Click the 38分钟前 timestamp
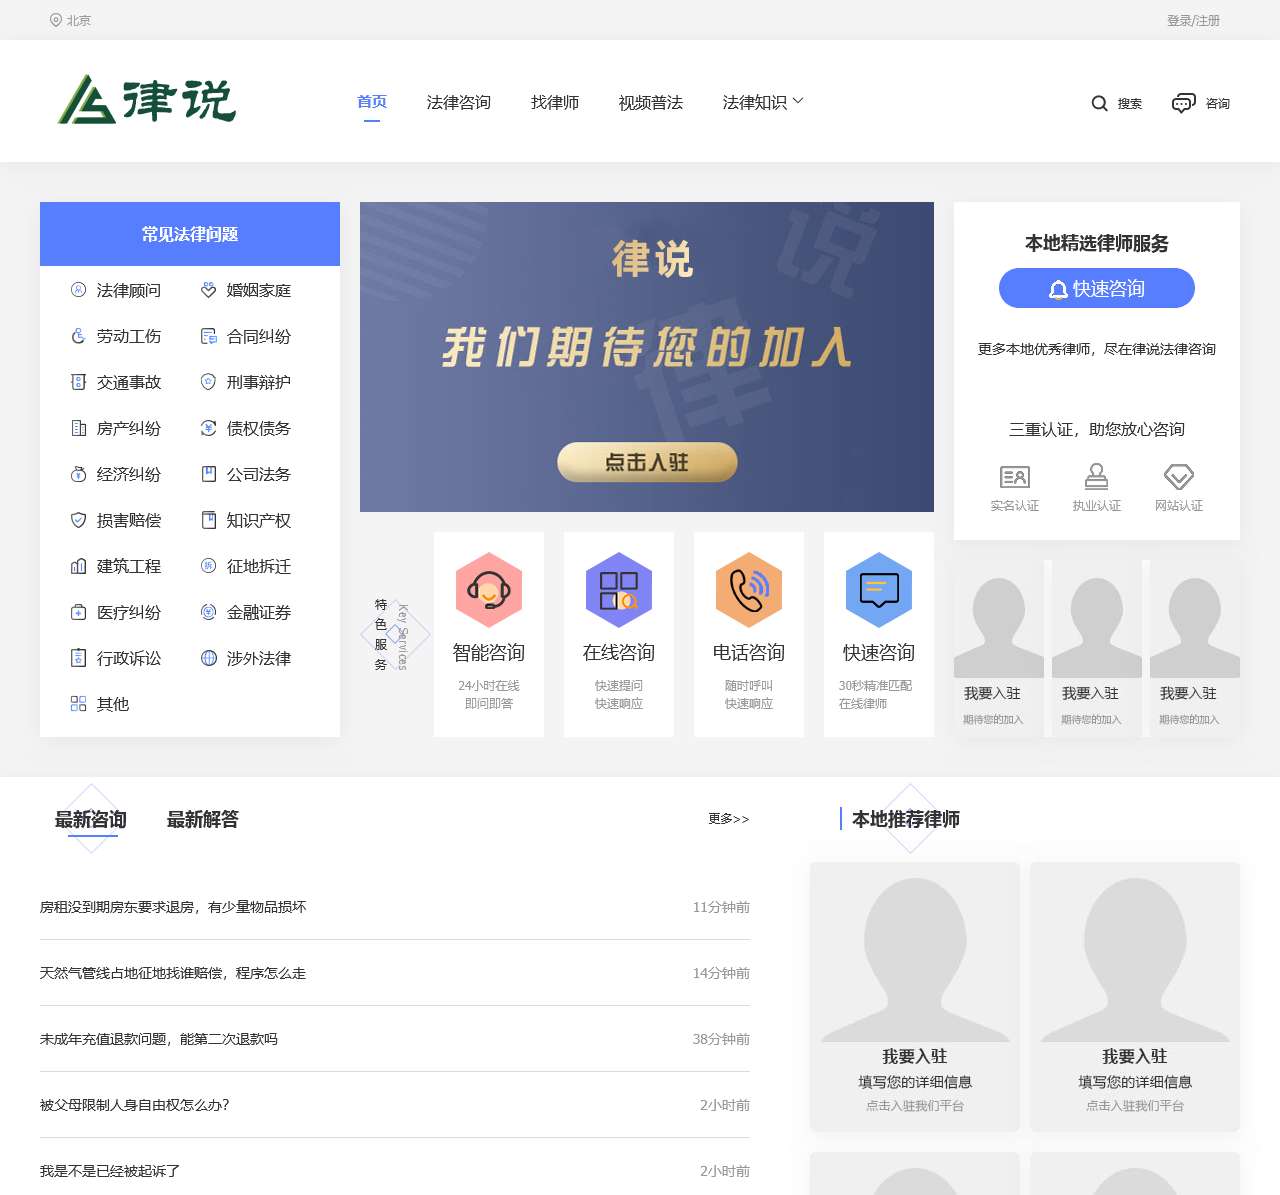This screenshot has width=1280, height=1195. (721, 1039)
